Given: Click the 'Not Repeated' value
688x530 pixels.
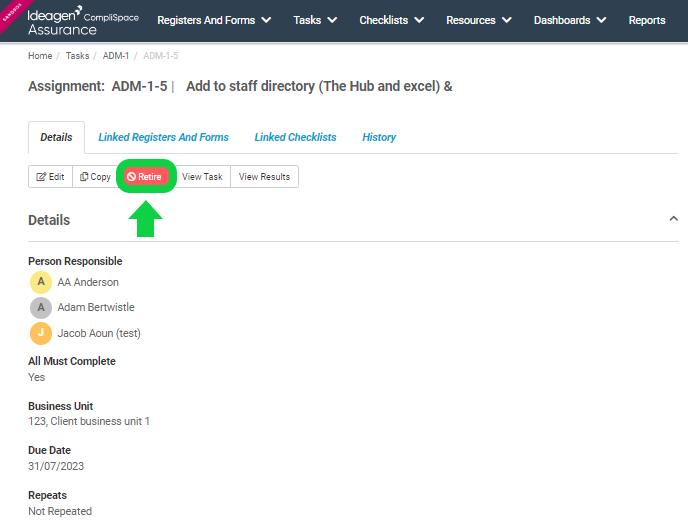Looking at the screenshot, I should 60,511.
